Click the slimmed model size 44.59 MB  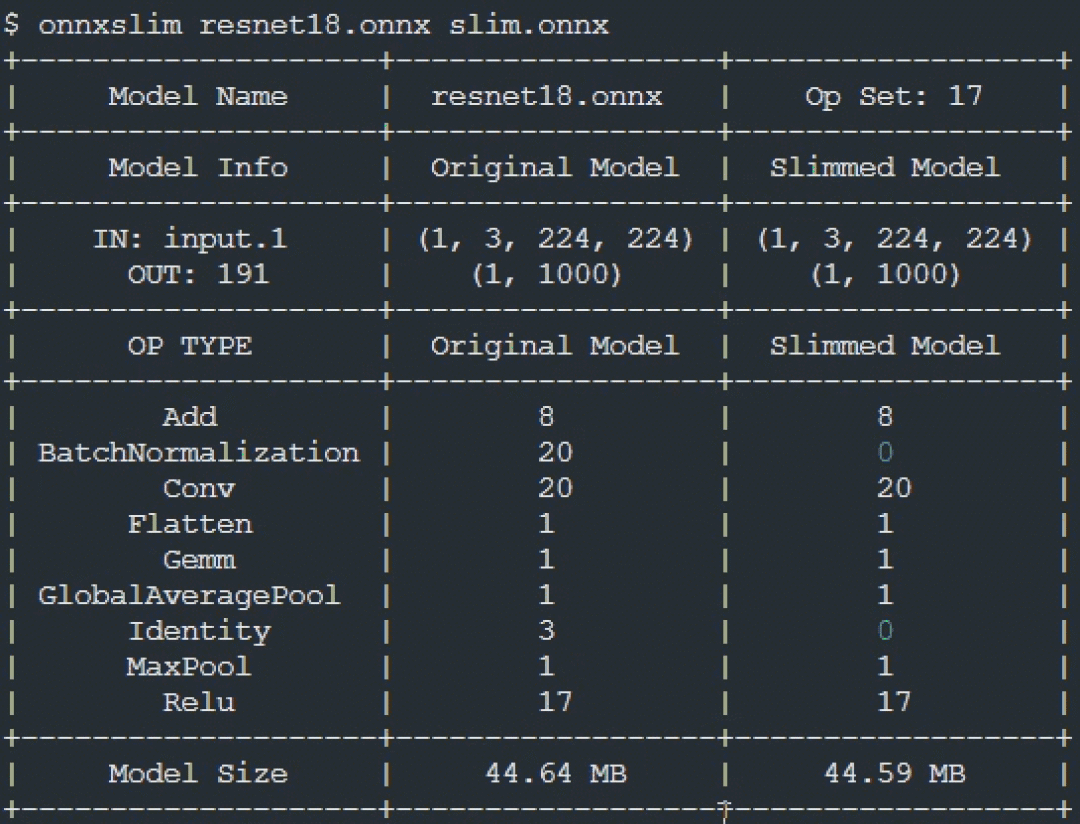pos(895,773)
